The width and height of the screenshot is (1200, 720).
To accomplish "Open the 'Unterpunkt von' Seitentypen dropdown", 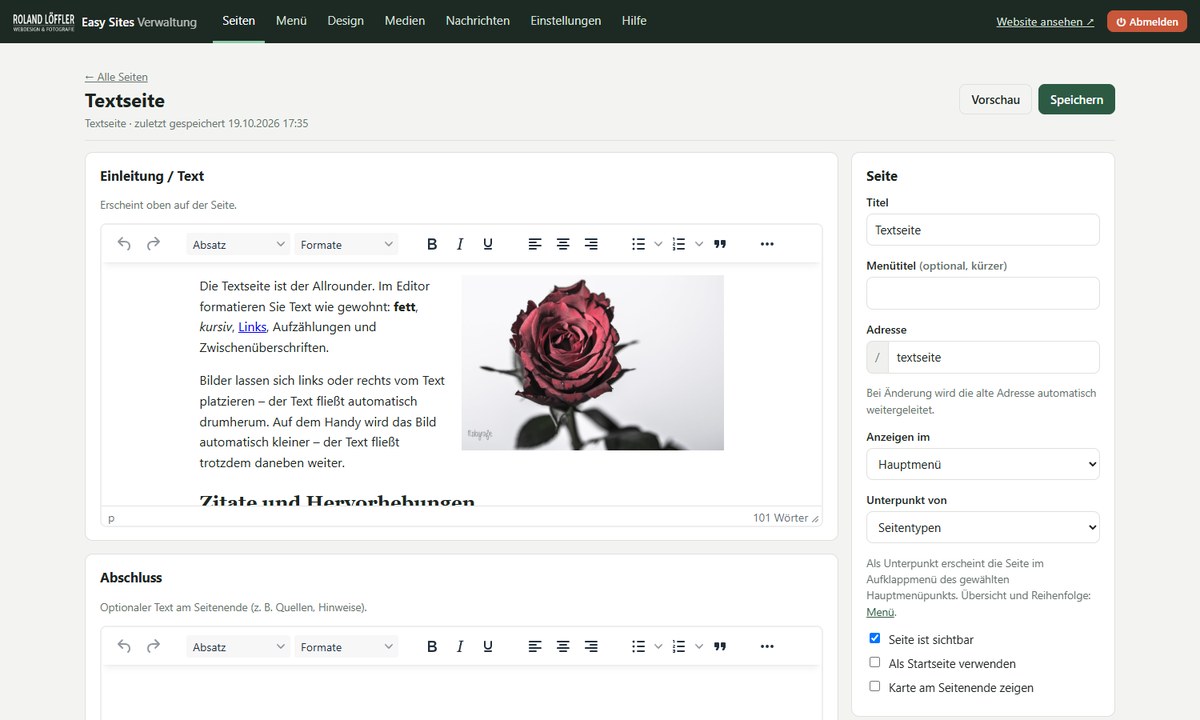I will [983, 527].
